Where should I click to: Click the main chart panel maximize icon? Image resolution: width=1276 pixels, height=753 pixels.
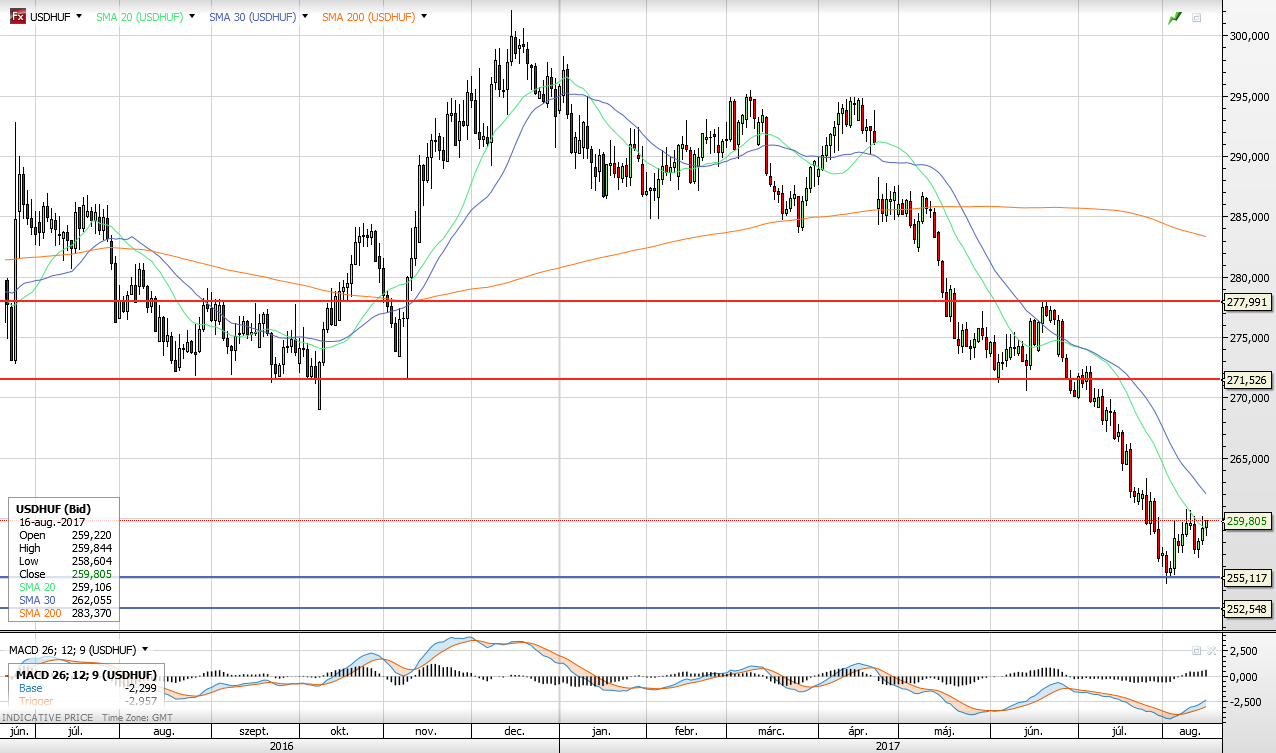pyautogui.click(x=1197, y=18)
